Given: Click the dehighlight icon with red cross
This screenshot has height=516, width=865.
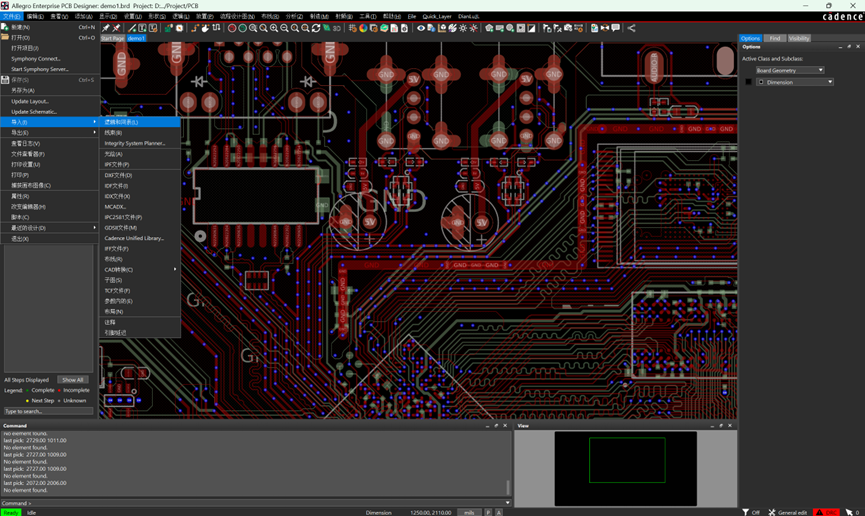Looking at the screenshot, I should (x=473, y=28).
